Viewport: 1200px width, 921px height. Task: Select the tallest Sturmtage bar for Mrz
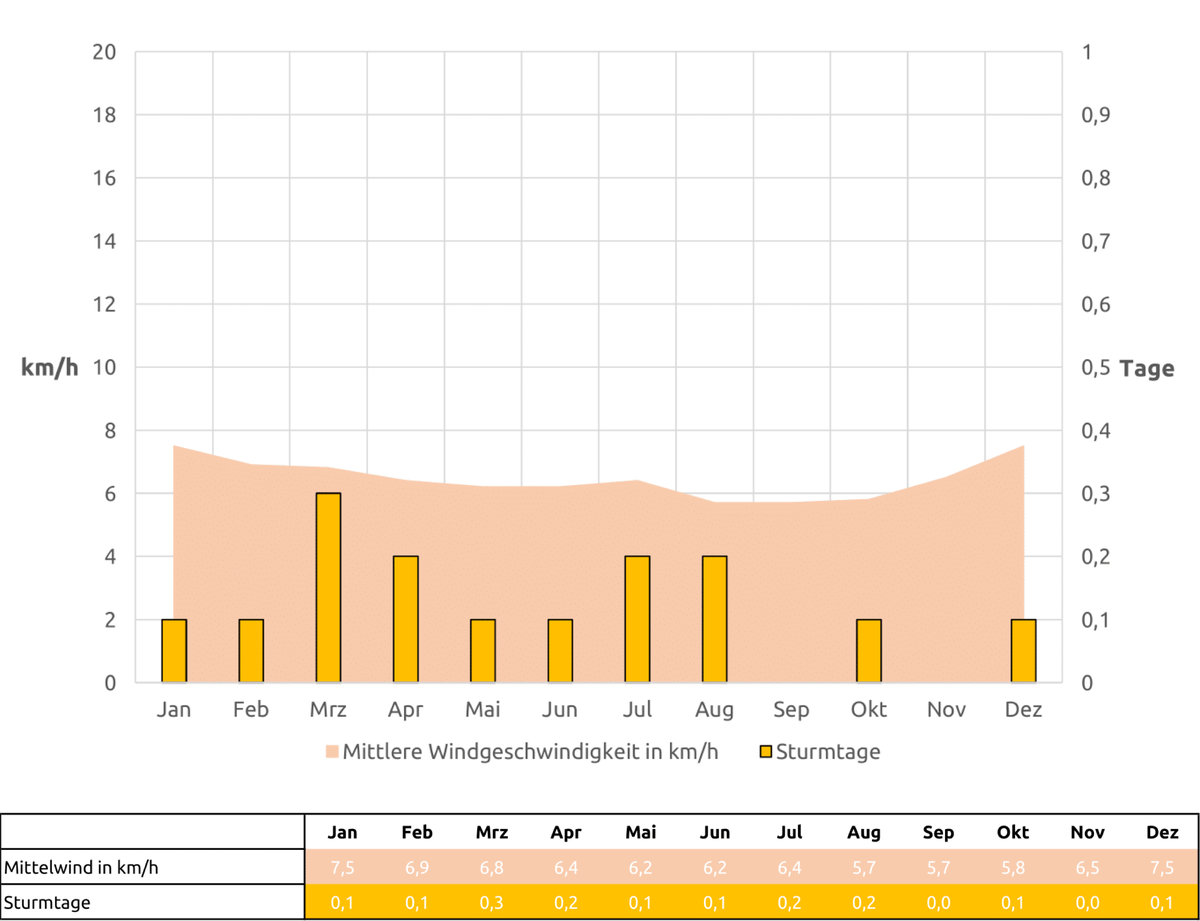click(x=328, y=588)
